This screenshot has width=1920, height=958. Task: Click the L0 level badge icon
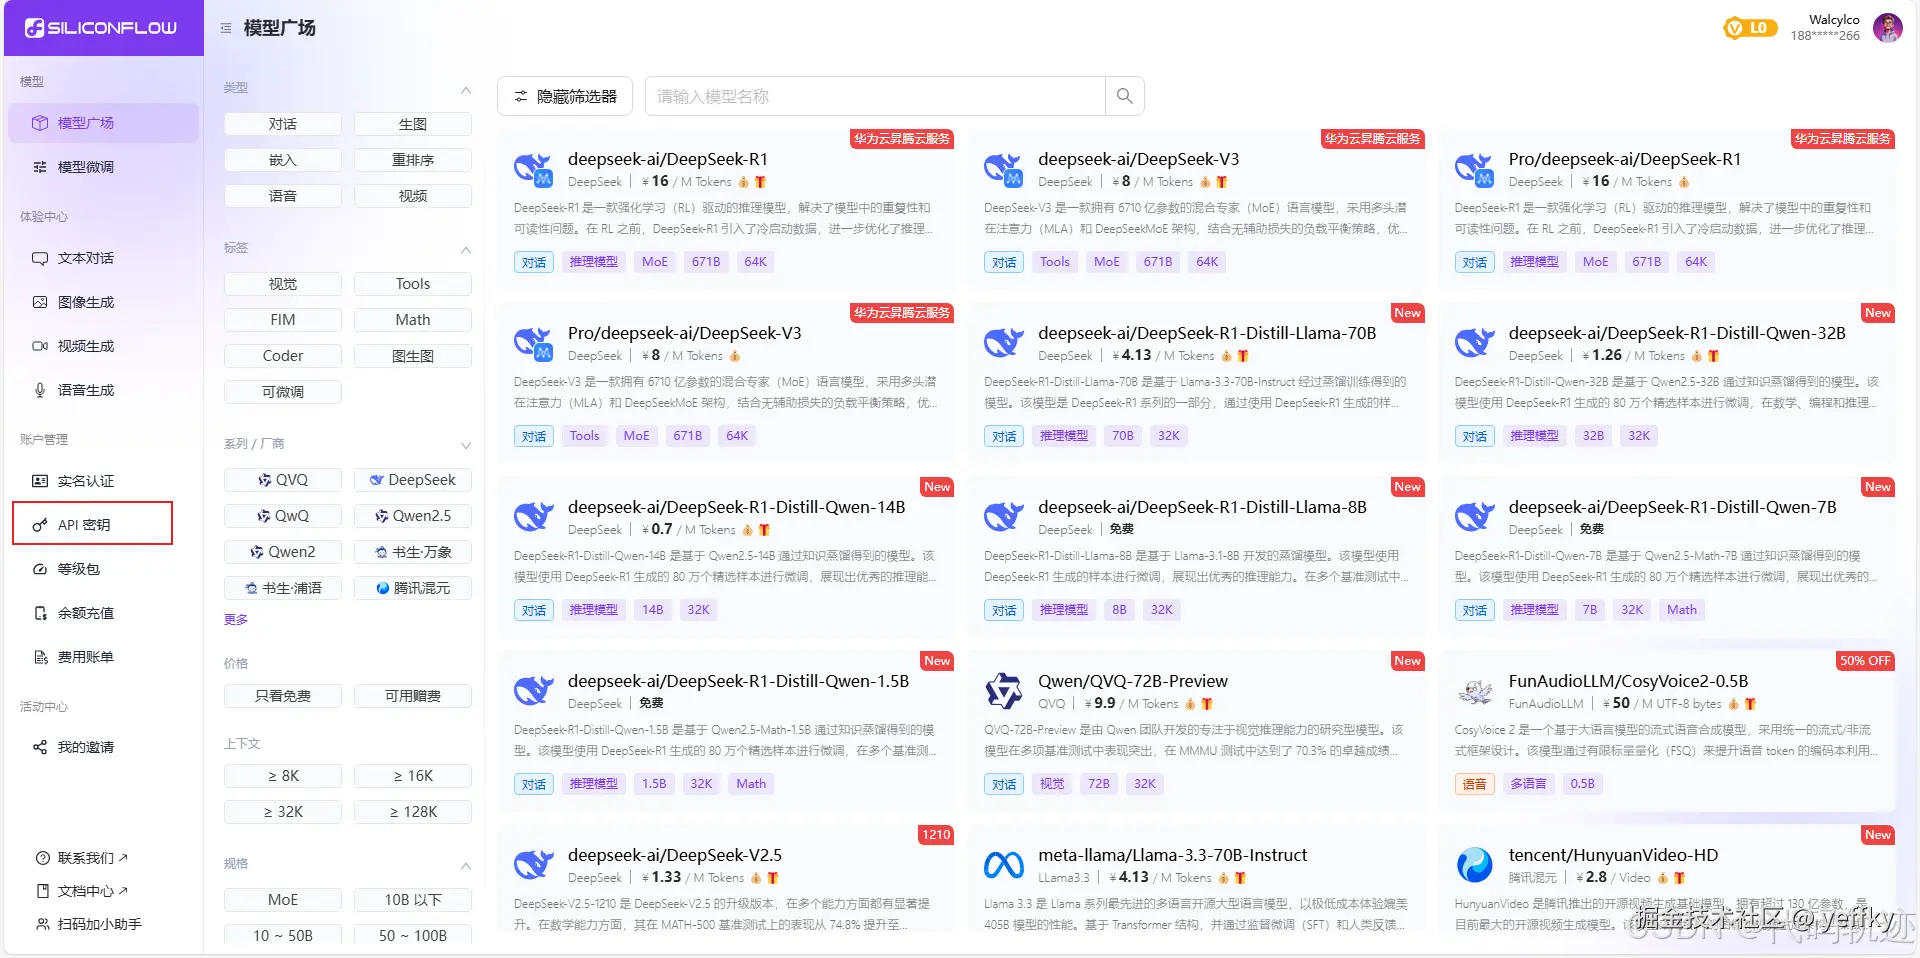1750,28
